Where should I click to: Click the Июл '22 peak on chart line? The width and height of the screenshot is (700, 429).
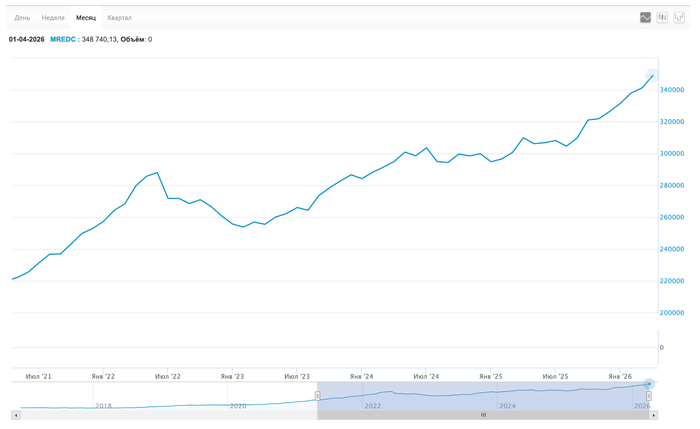(157, 172)
